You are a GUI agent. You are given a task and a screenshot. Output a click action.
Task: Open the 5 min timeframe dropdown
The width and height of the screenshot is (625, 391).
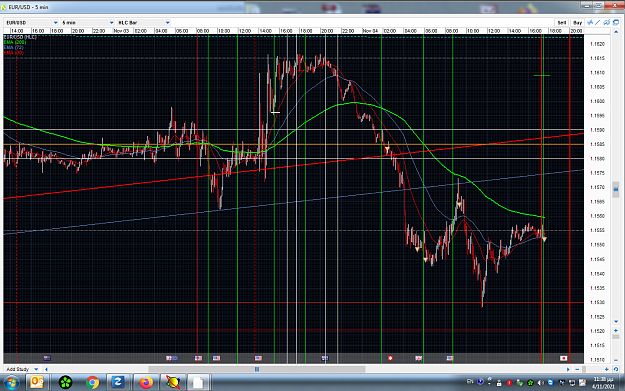coord(88,23)
